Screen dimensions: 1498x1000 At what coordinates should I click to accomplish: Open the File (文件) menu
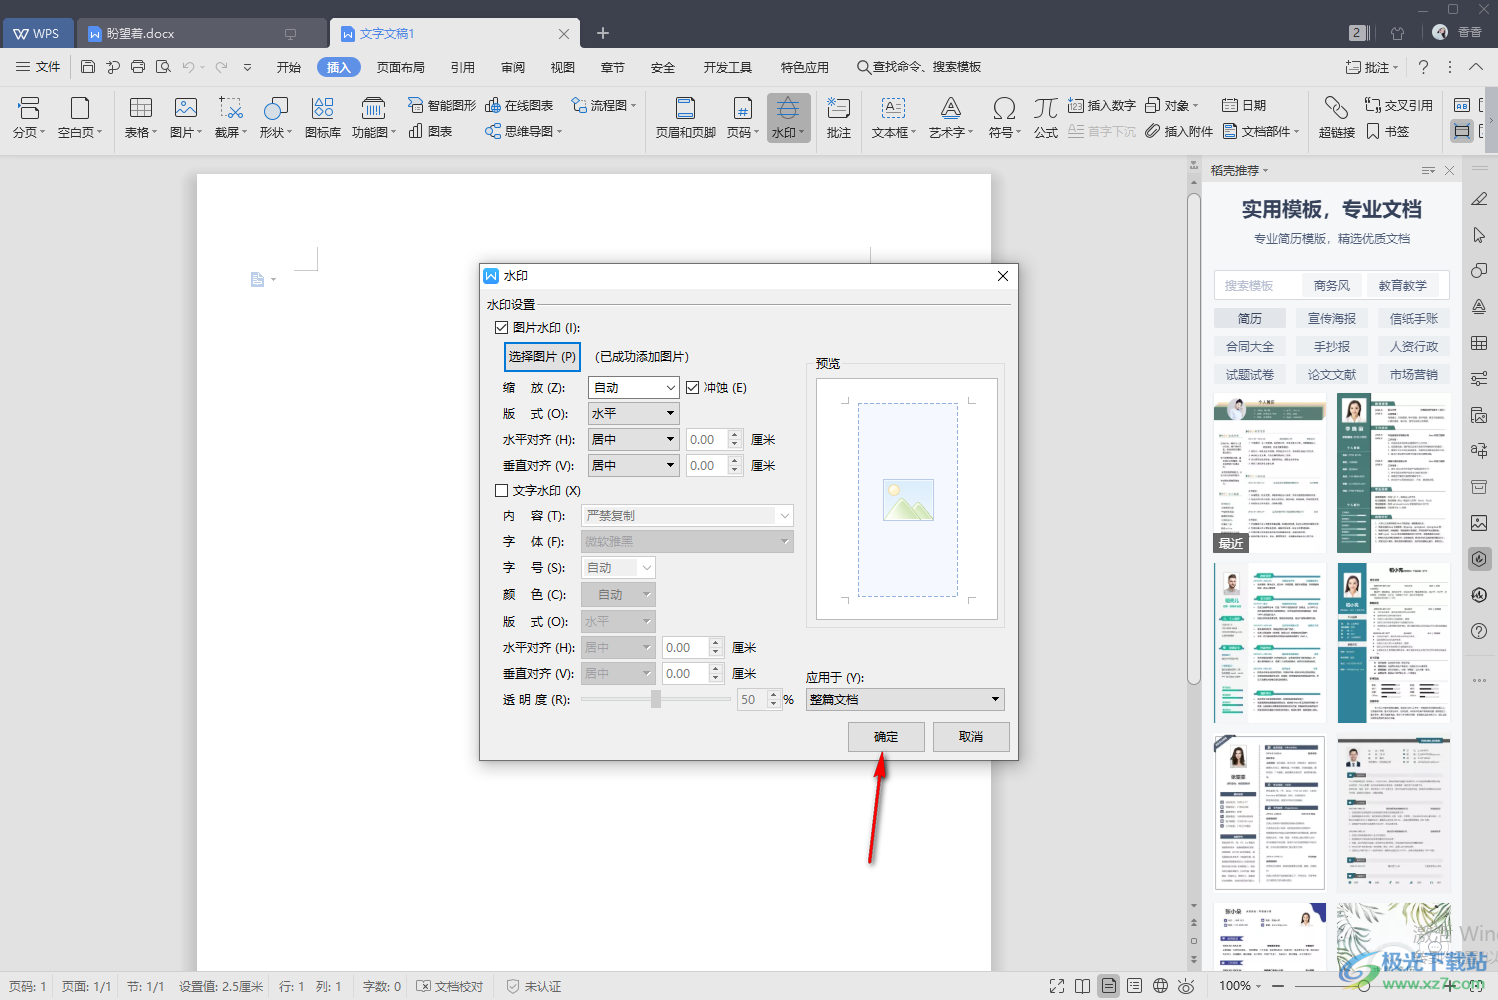point(38,67)
